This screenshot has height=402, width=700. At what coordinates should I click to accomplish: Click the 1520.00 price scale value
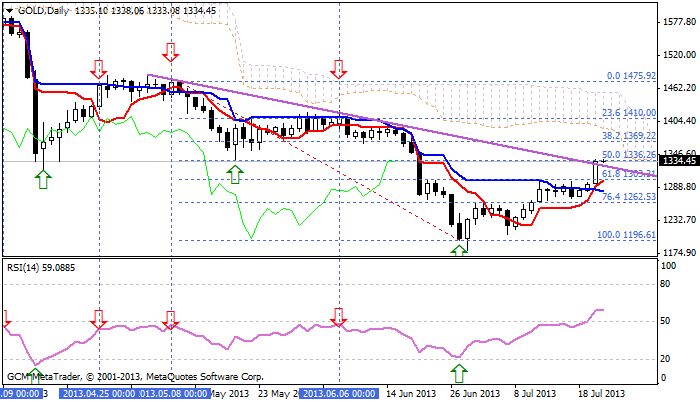point(680,55)
